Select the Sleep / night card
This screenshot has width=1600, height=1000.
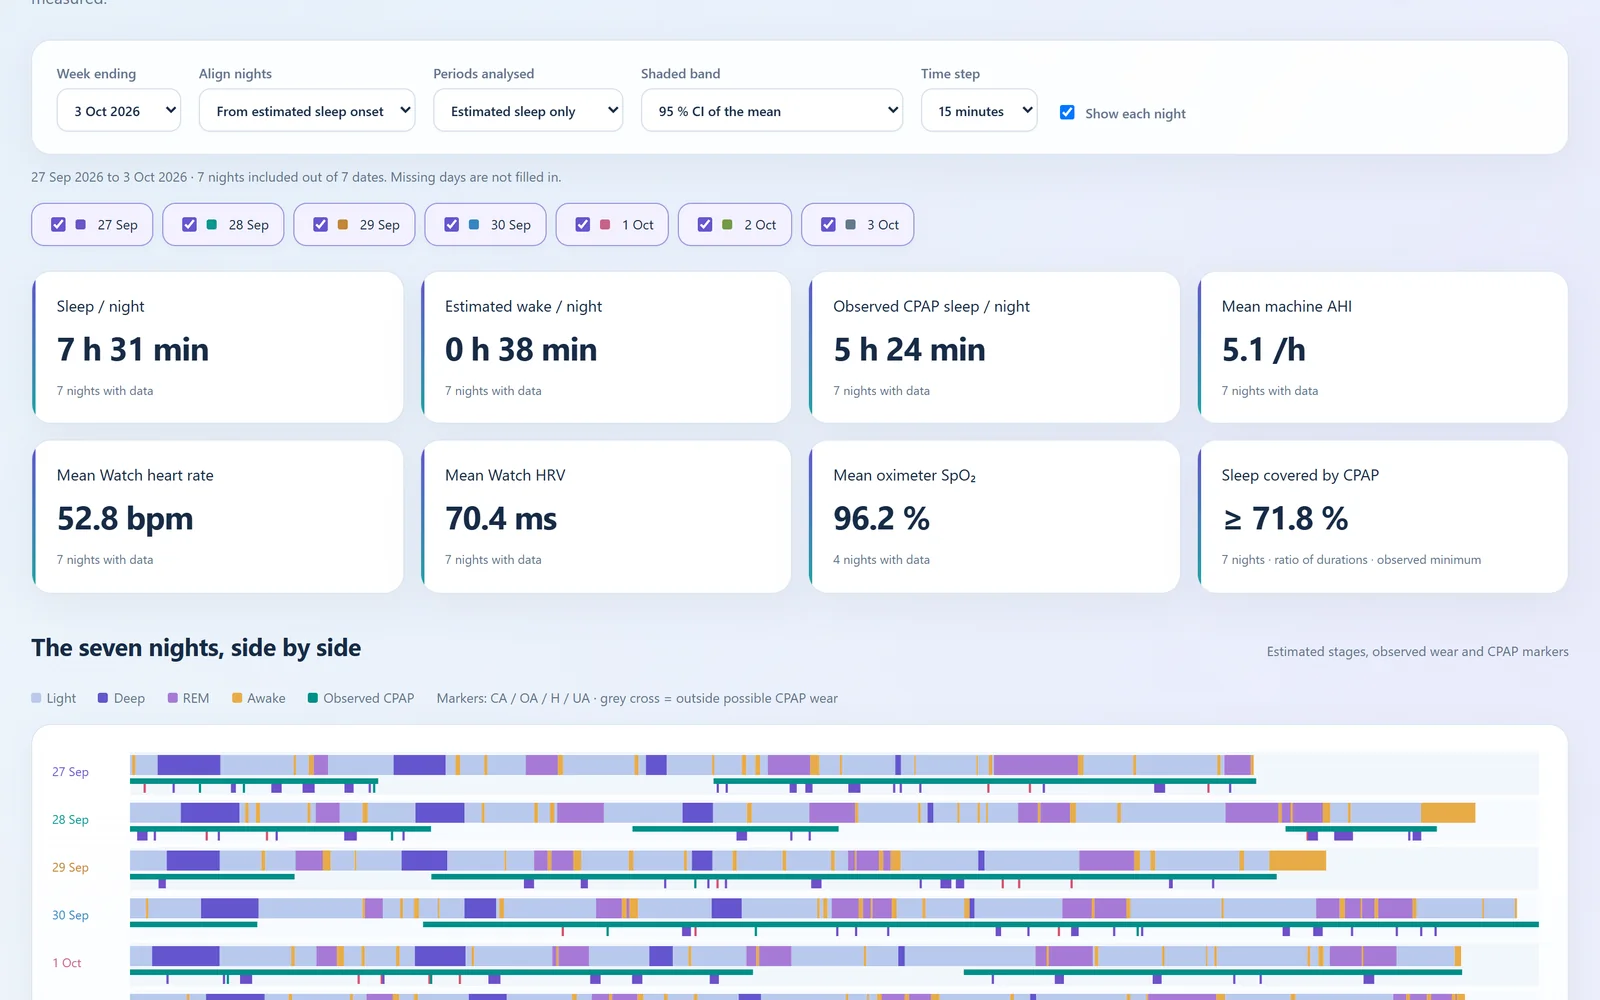[218, 347]
